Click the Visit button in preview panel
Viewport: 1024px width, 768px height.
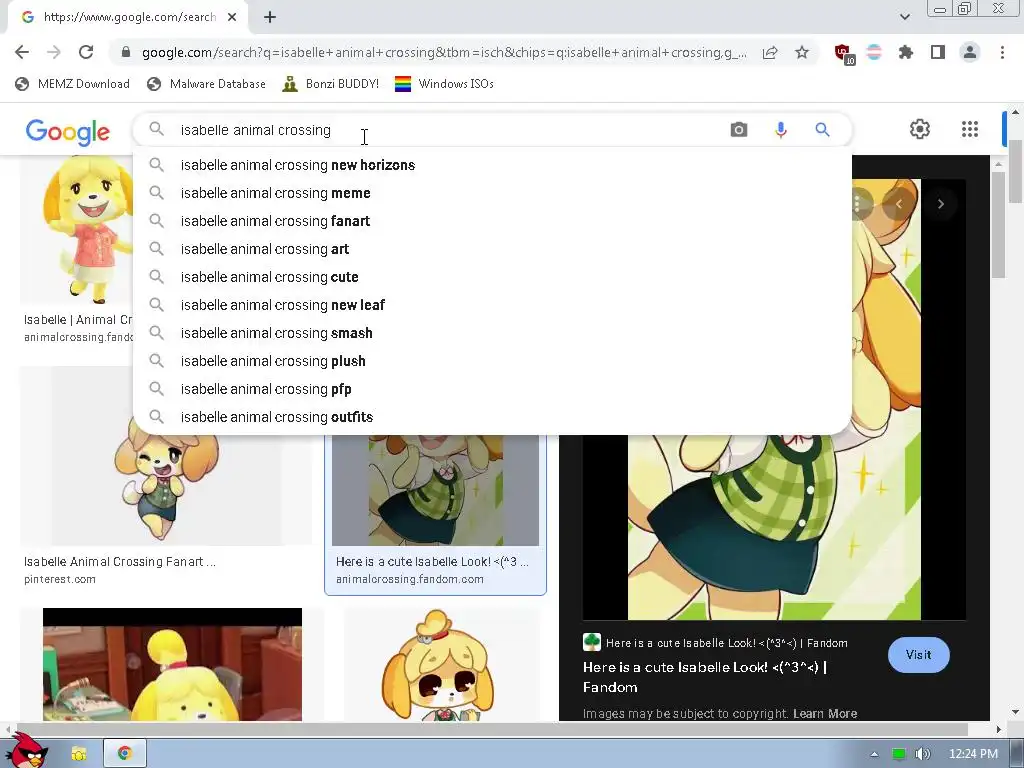point(918,654)
